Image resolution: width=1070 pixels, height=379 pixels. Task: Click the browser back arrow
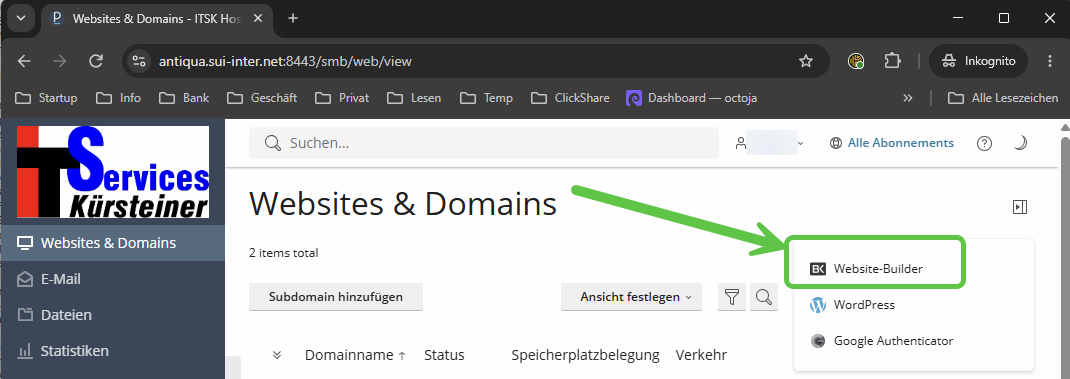coord(25,61)
